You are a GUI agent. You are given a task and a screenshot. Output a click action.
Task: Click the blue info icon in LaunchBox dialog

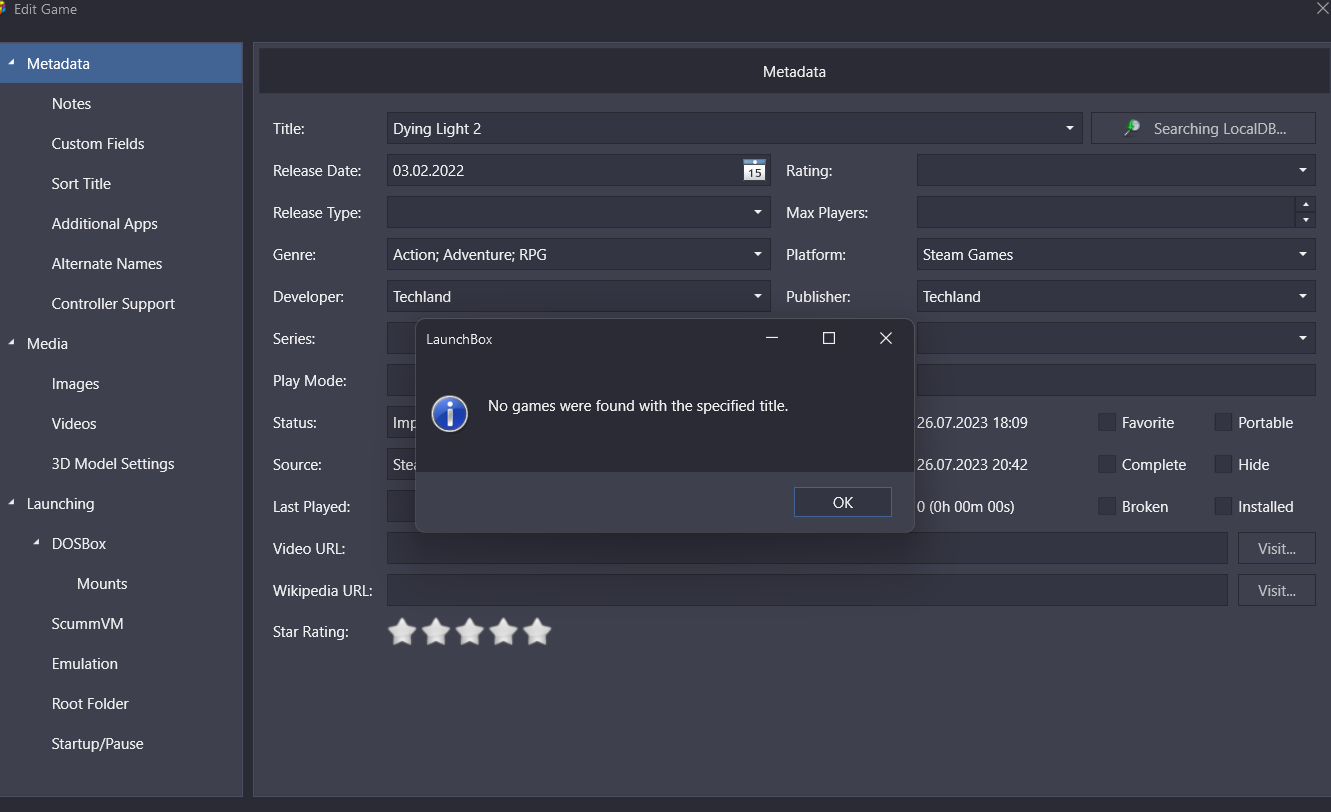[x=450, y=412]
